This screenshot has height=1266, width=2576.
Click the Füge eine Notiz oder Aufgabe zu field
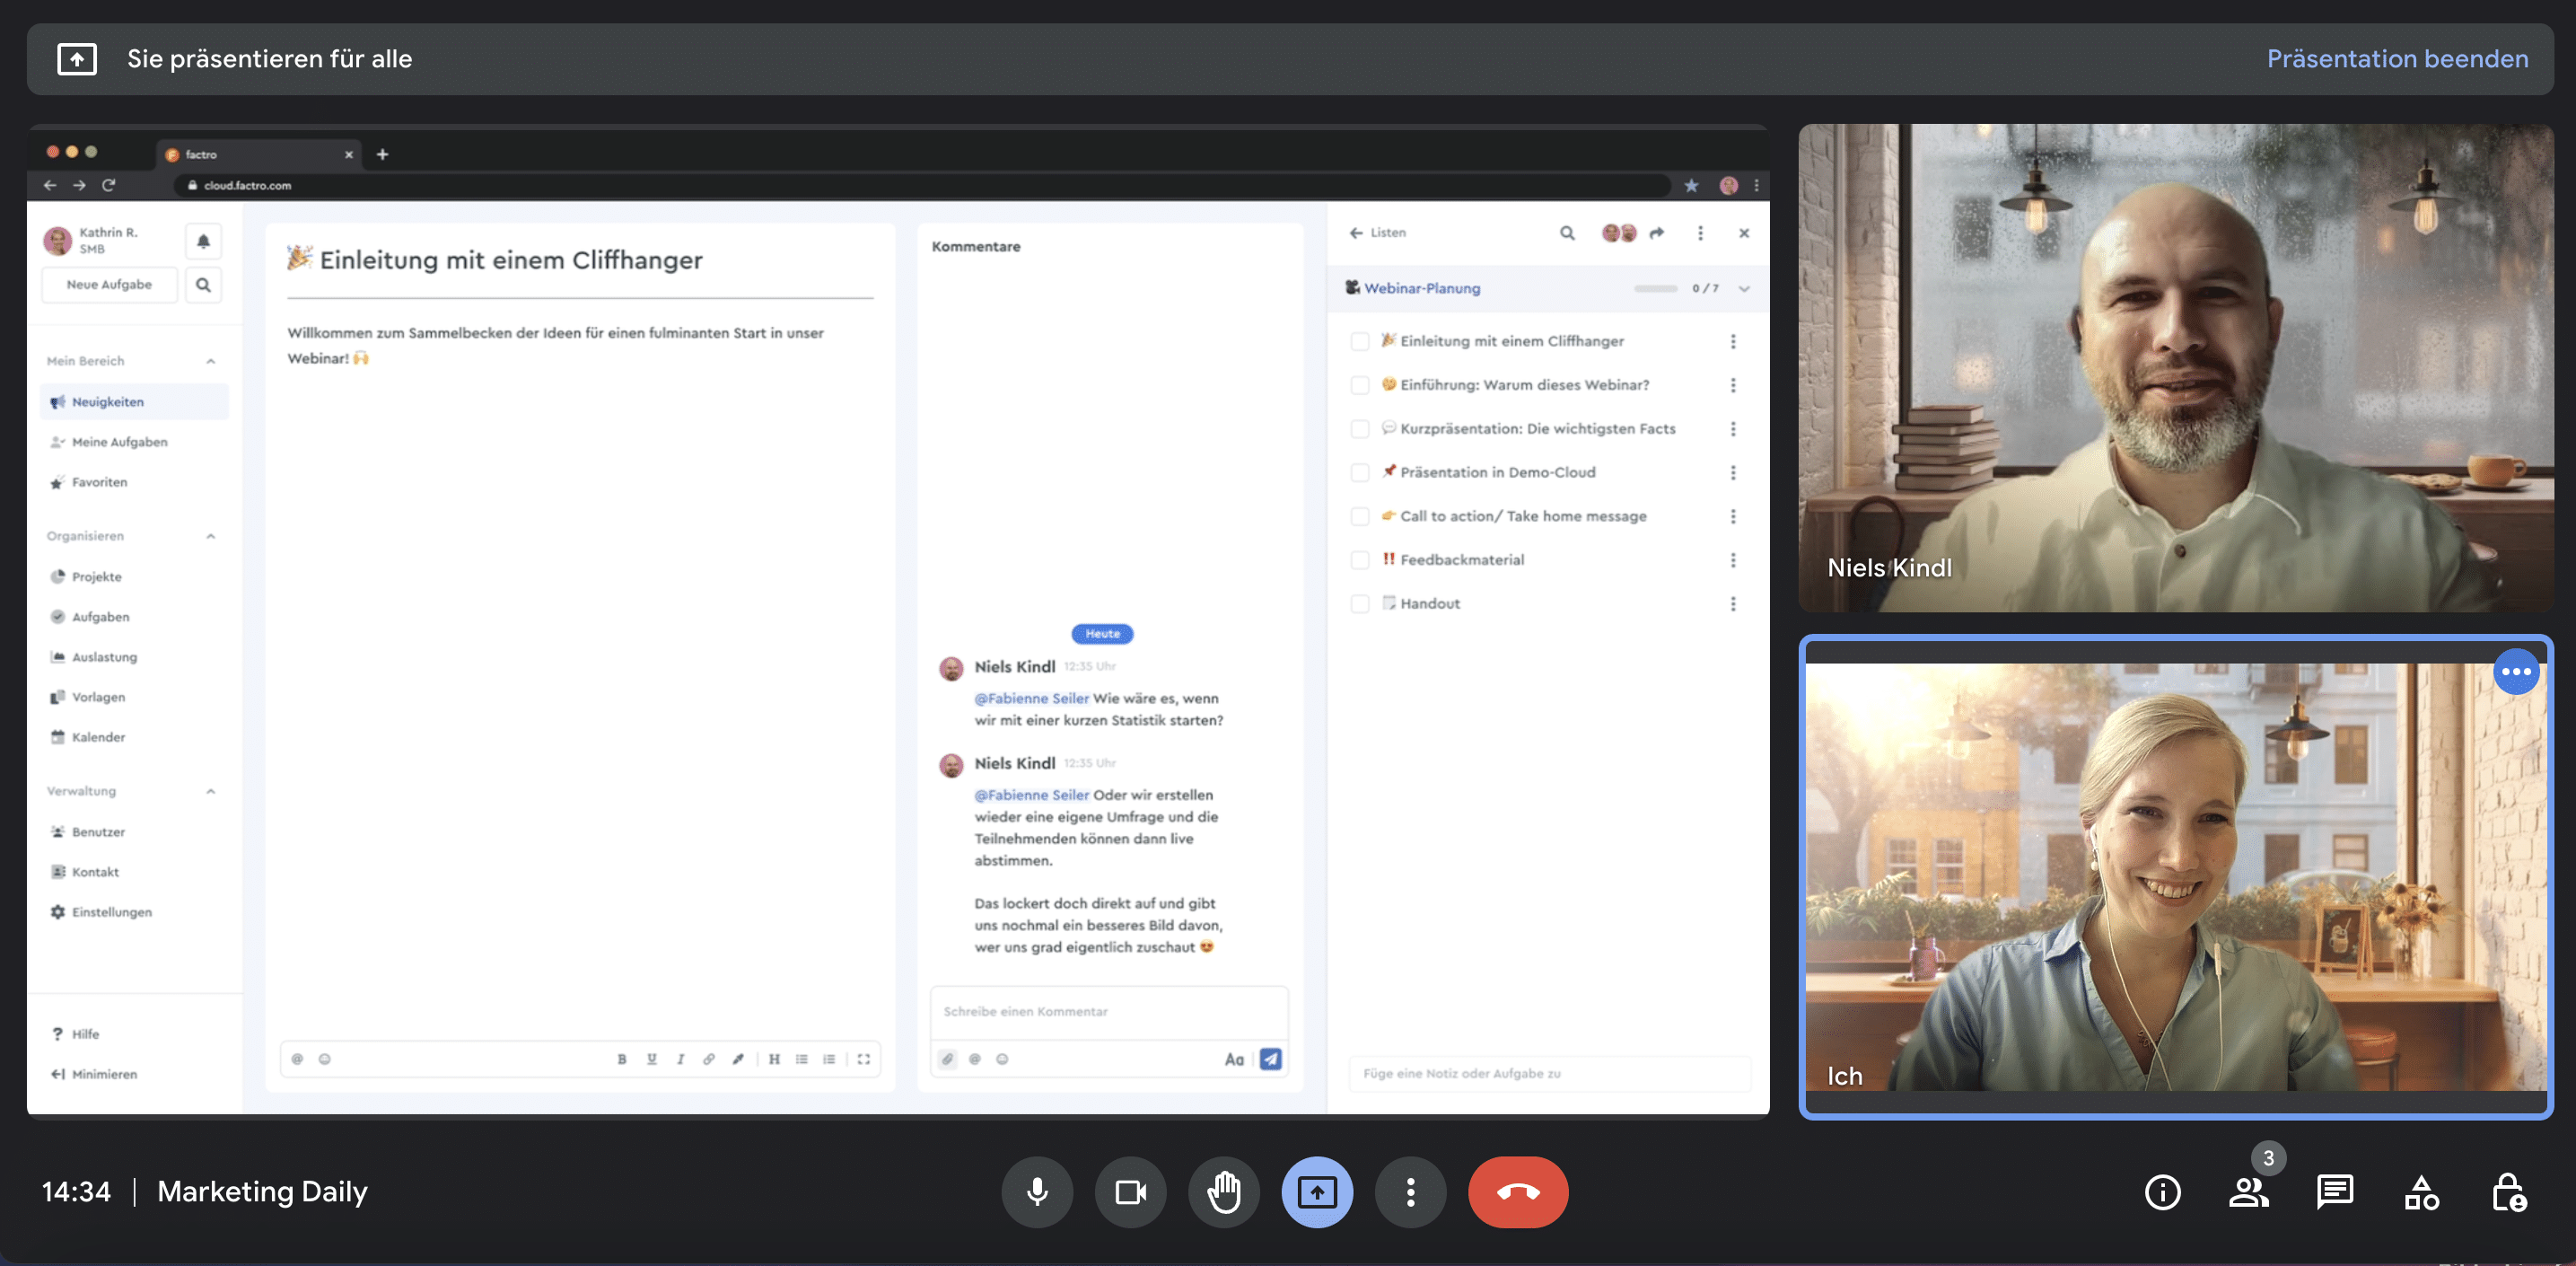[1549, 1073]
